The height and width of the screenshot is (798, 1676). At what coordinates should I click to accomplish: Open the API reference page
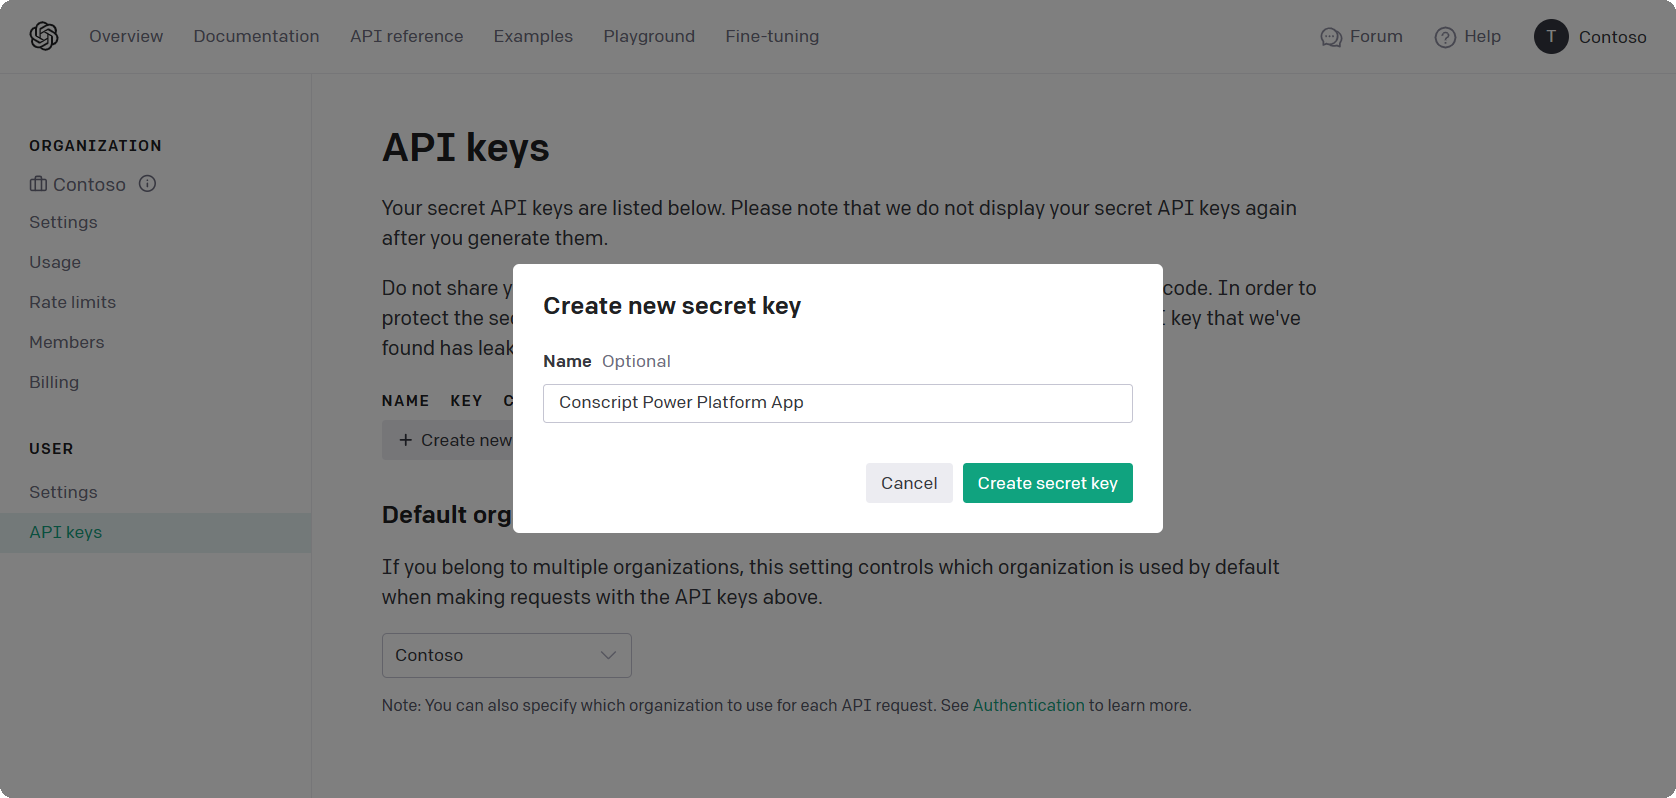[406, 36]
